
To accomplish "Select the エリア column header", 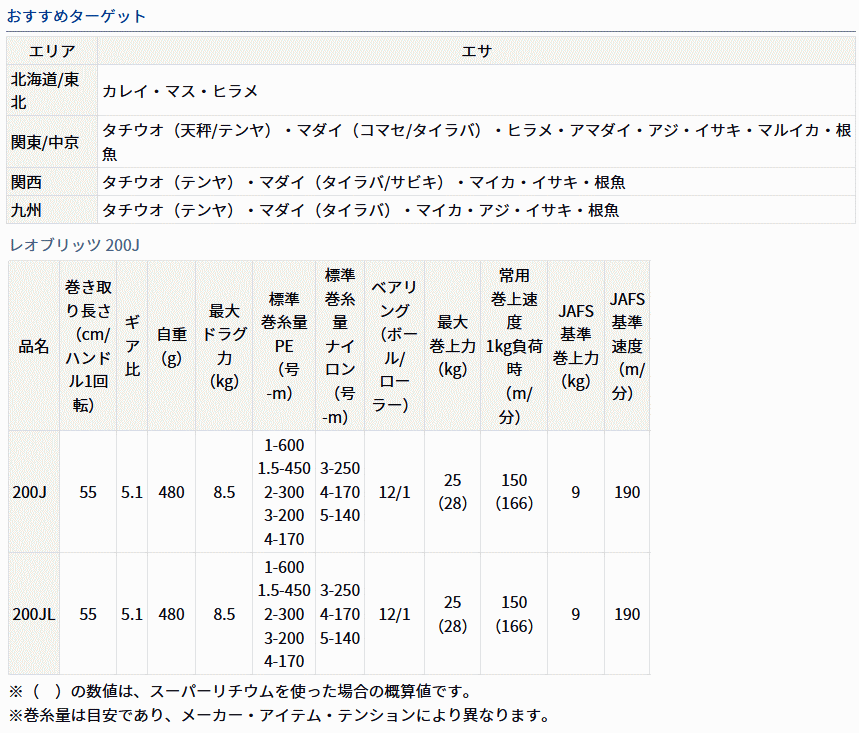I will (52, 51).
